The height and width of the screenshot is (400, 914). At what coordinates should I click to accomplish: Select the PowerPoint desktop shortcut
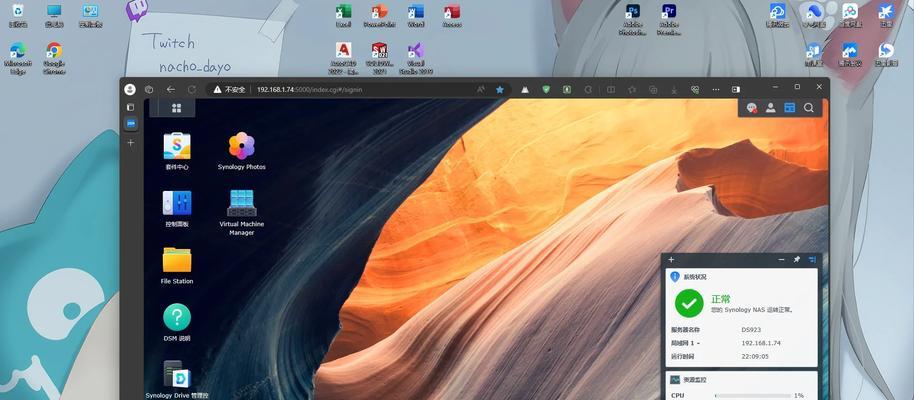point(379,16)
